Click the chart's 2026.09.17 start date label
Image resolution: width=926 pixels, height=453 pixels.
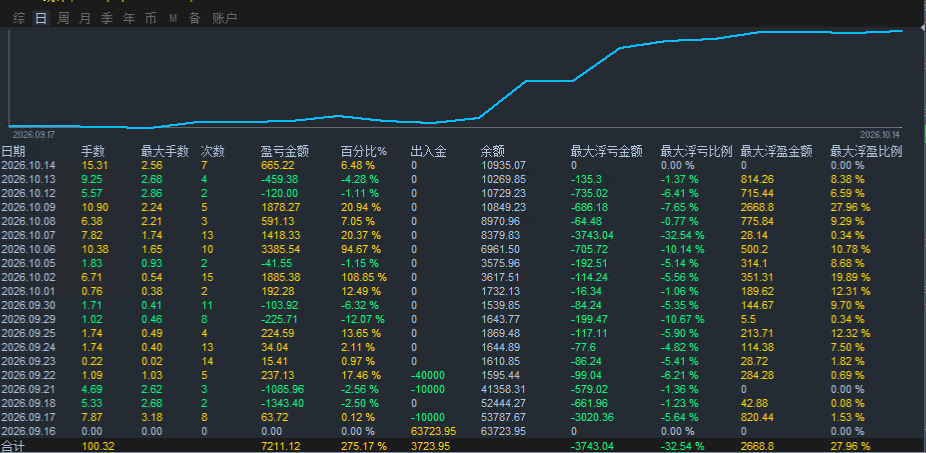pos(34,135)
